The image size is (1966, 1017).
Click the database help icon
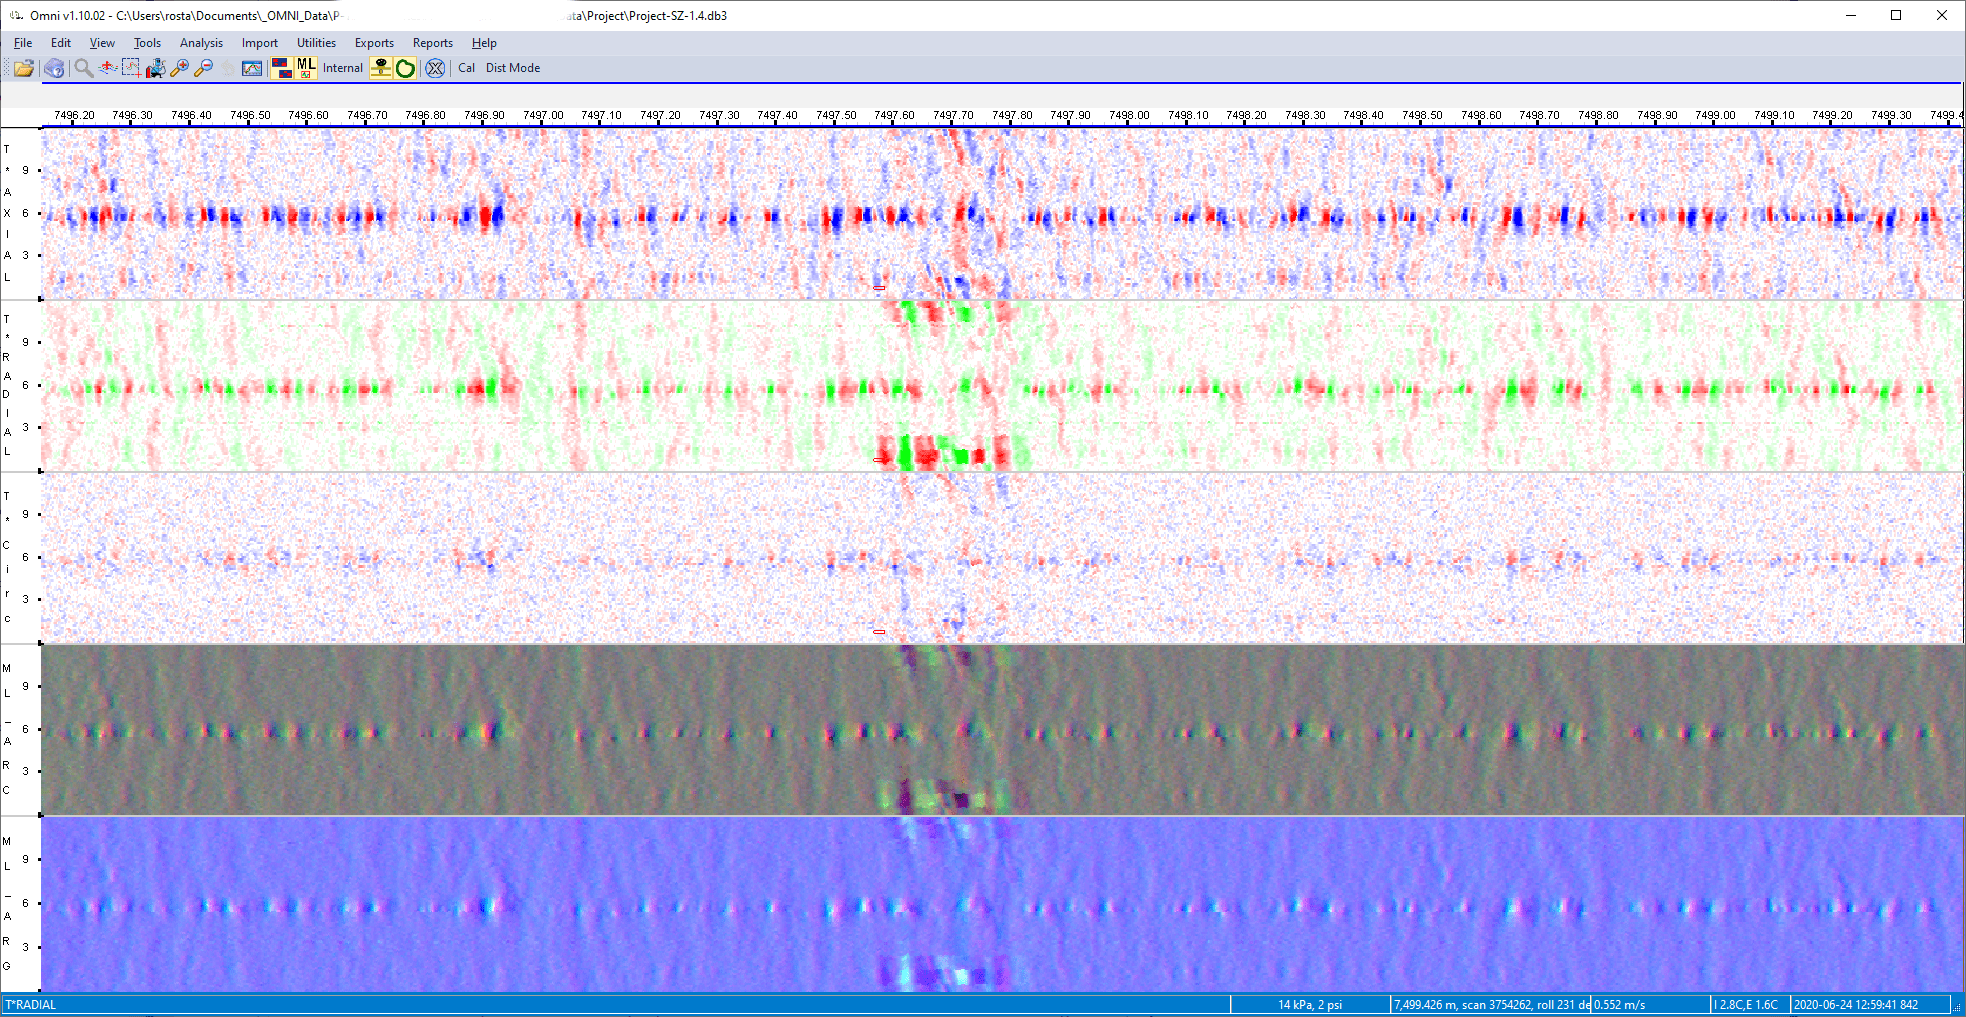coord(54,68)
